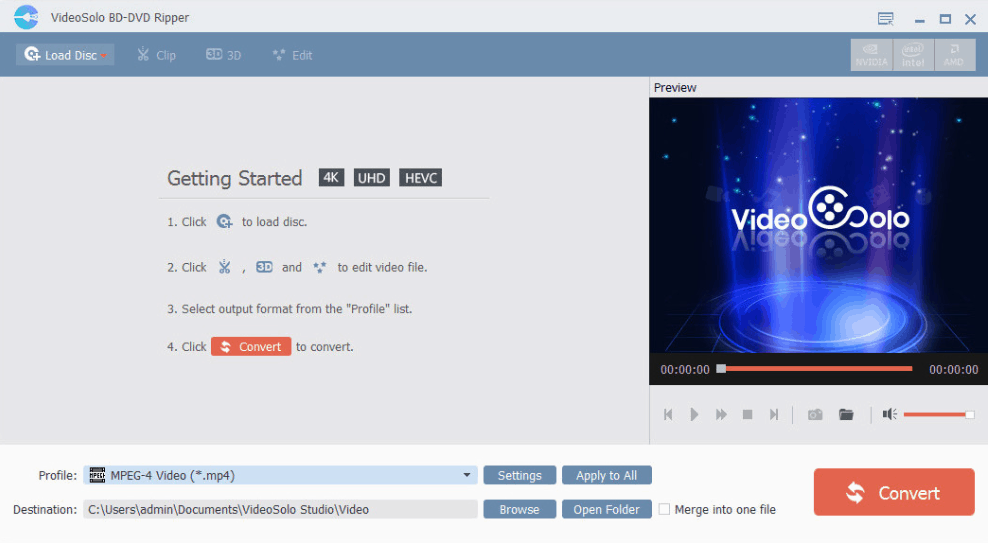Mute the preview volume speaker
This screenshot has height=543, width=988.
889,414
